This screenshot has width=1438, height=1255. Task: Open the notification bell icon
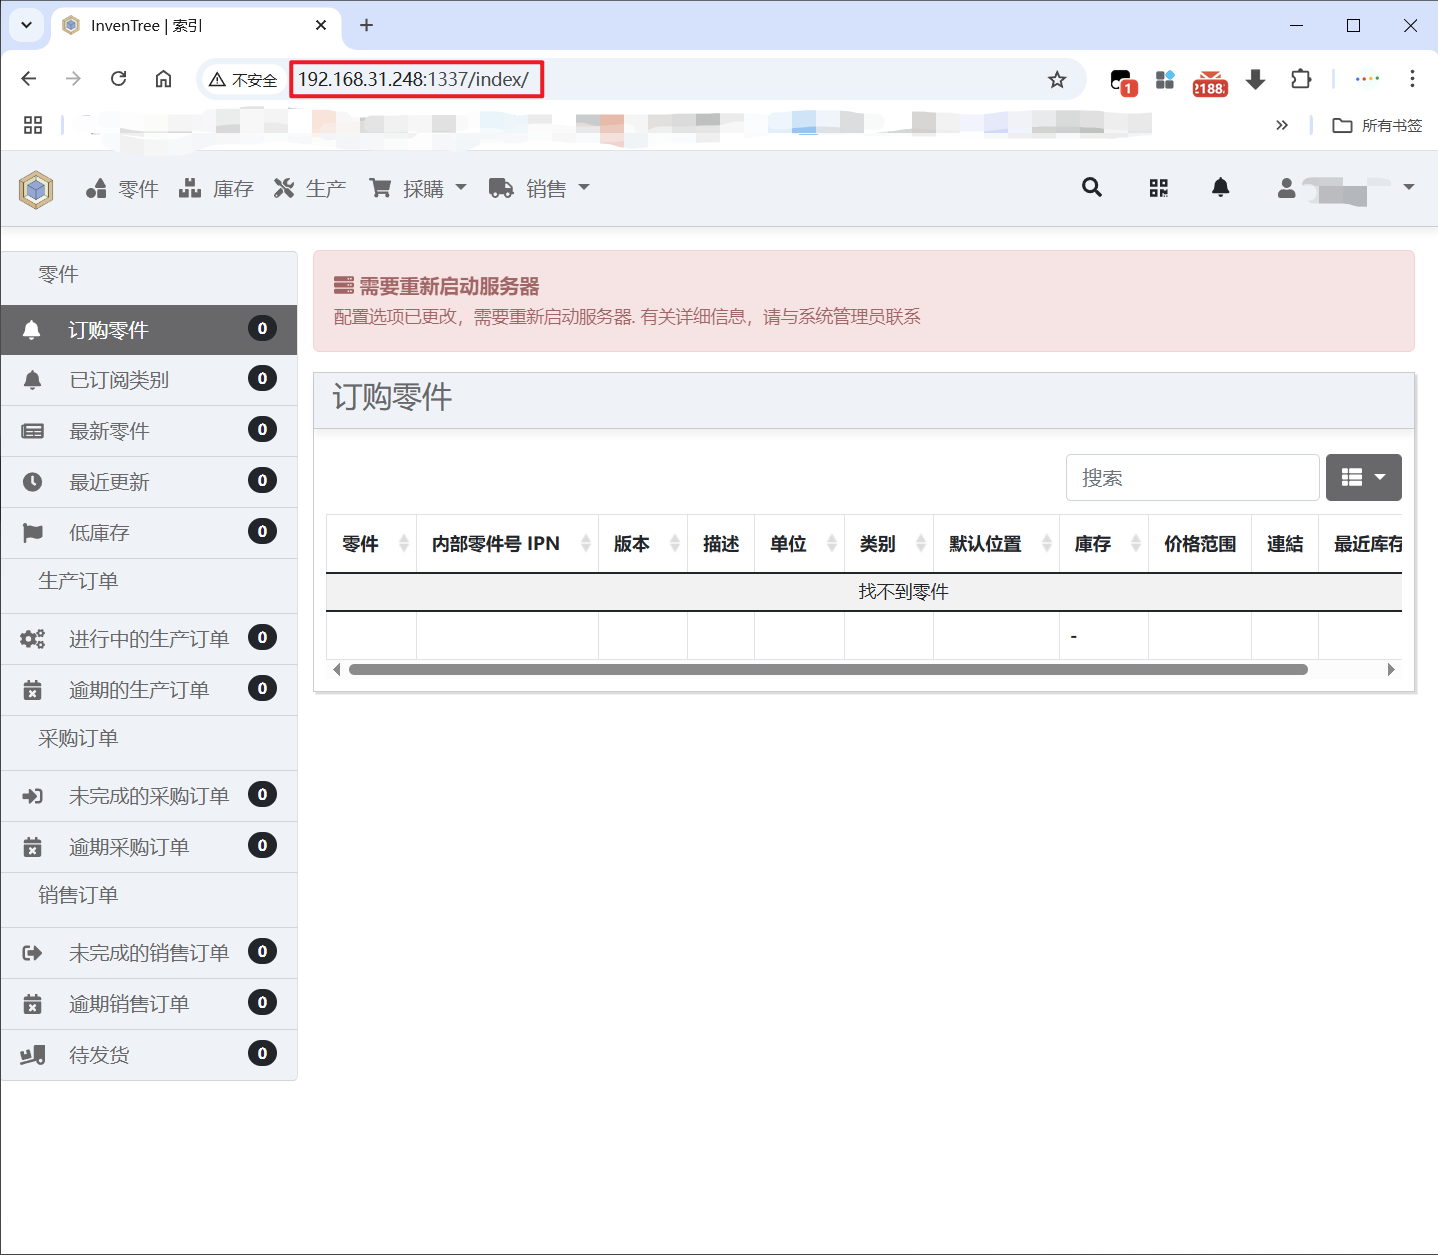point(1221,188)
